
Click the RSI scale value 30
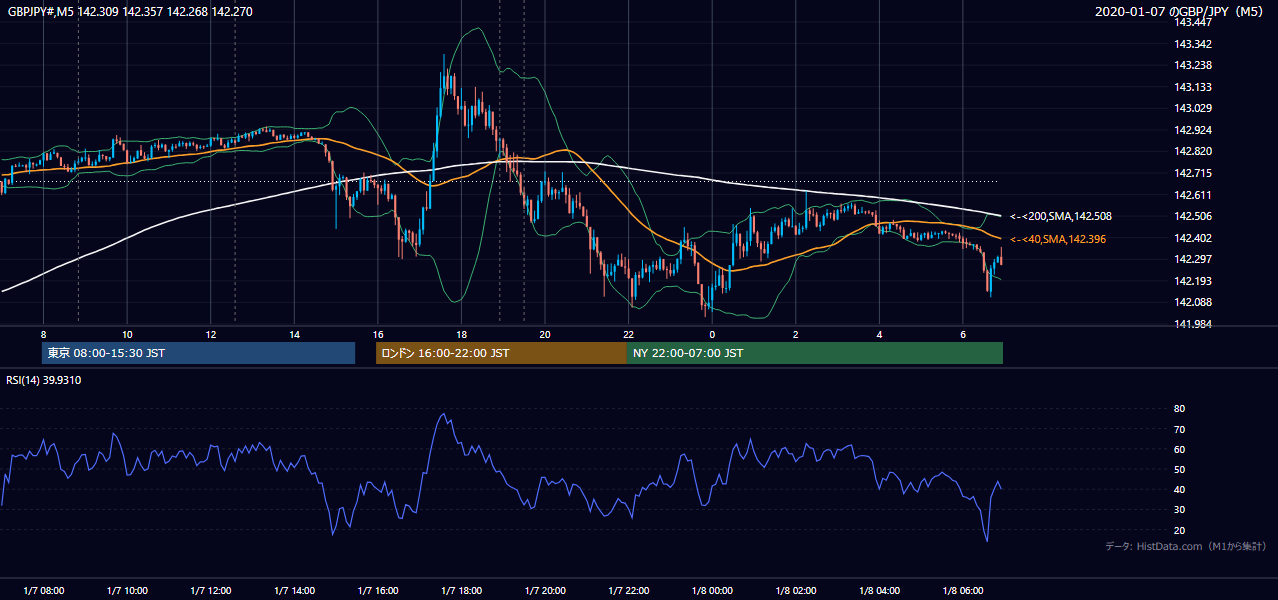1180,510
